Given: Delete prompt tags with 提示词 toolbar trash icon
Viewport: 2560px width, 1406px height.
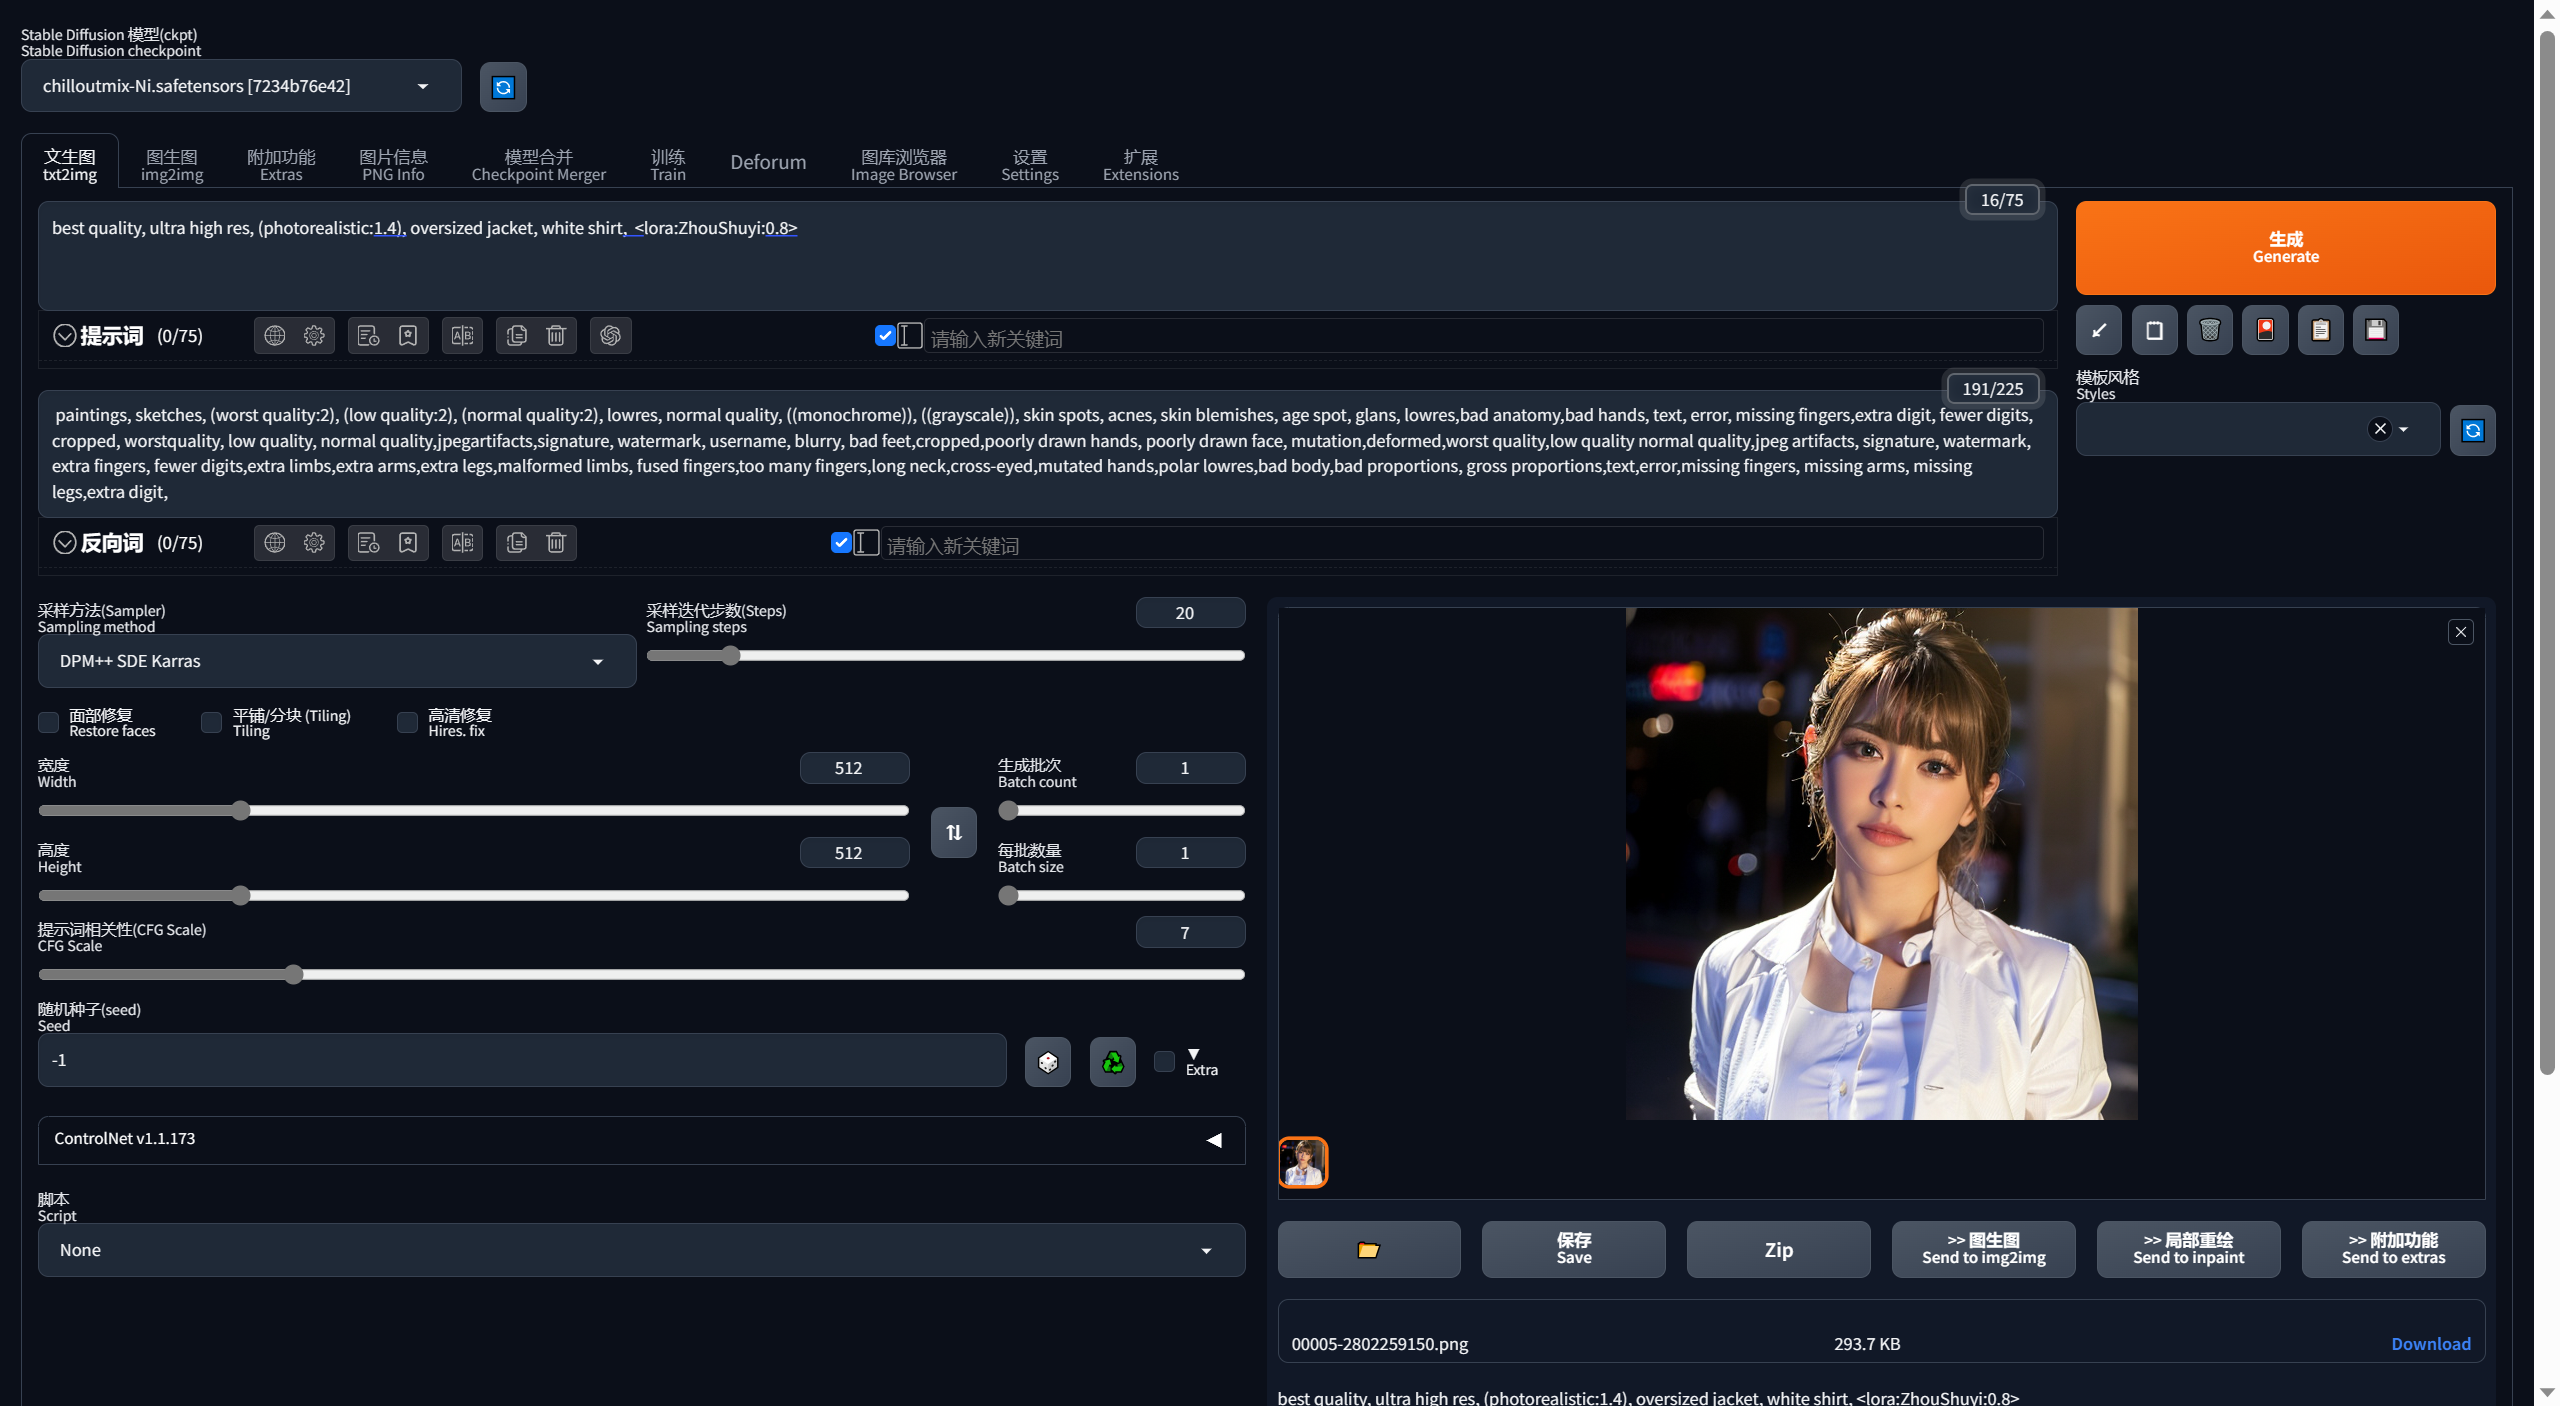Looking at the screenshot, I should pyautogui.click(x=556, y=336).
